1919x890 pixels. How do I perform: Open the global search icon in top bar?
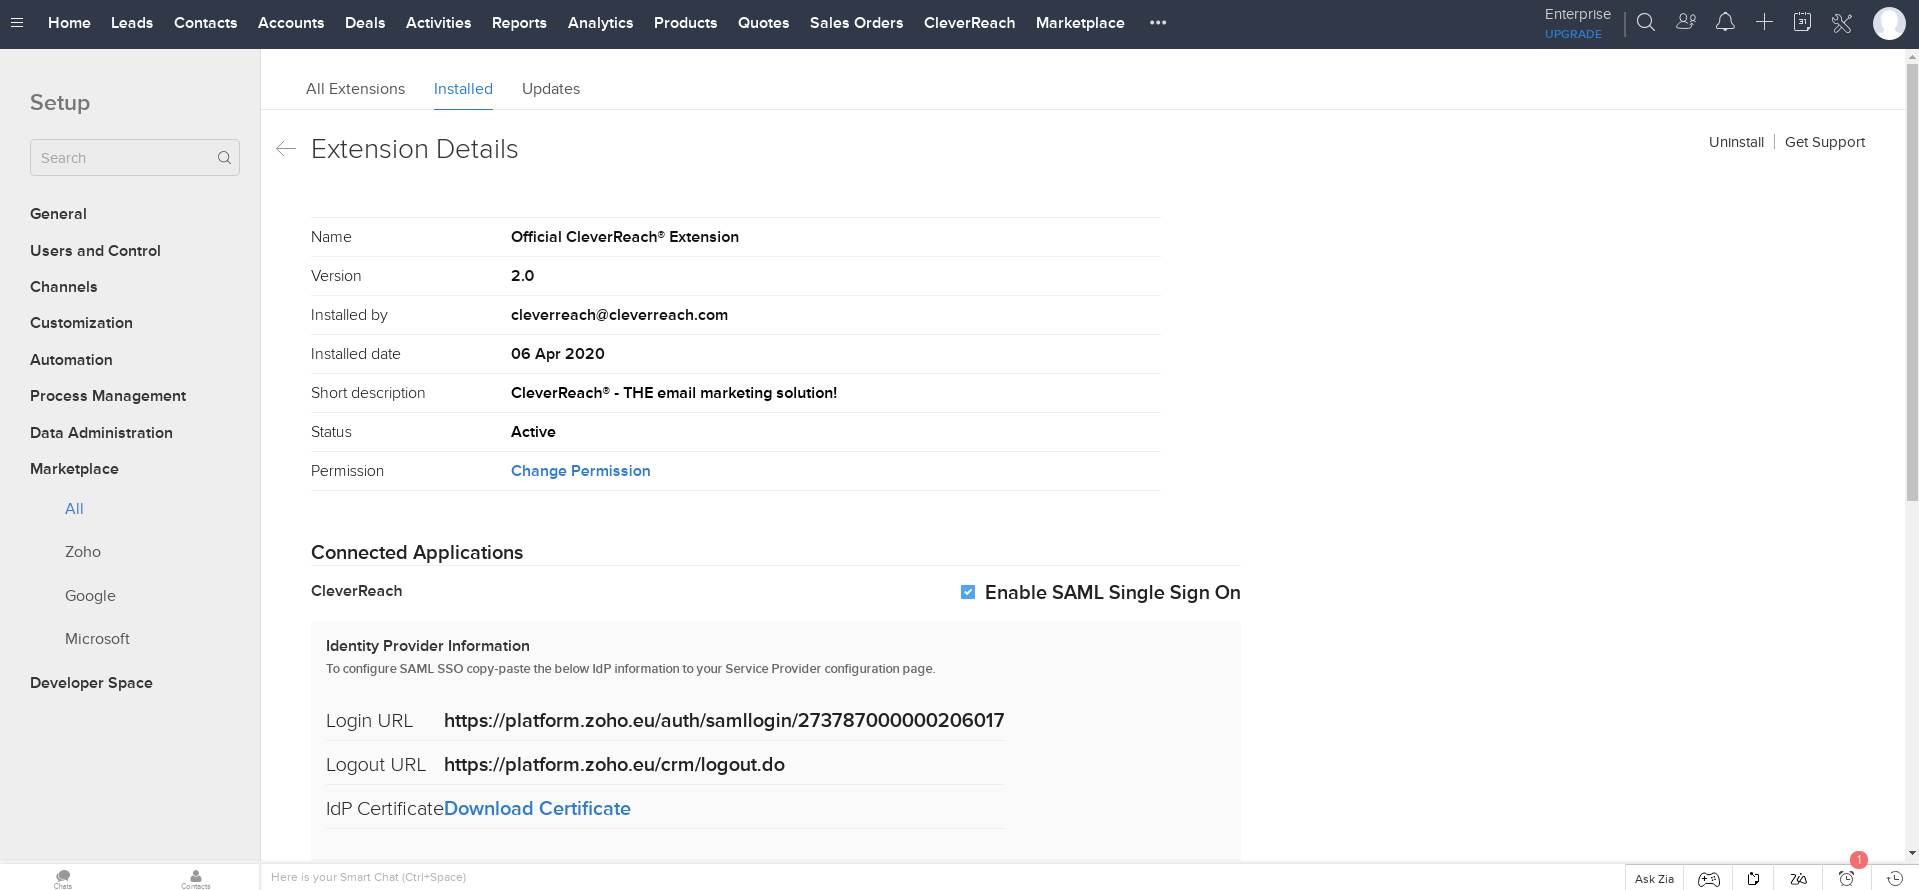click(1645, 22)
